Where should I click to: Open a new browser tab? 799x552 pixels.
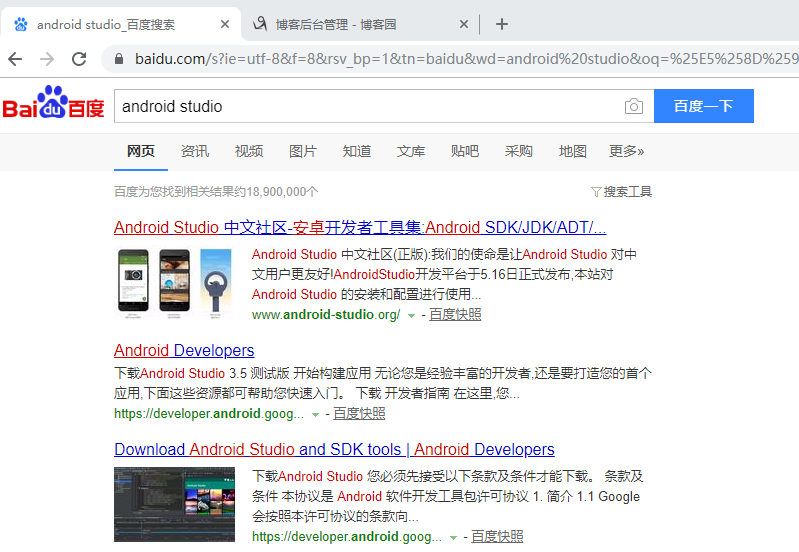pyautogui.click(x=502, y=24)
